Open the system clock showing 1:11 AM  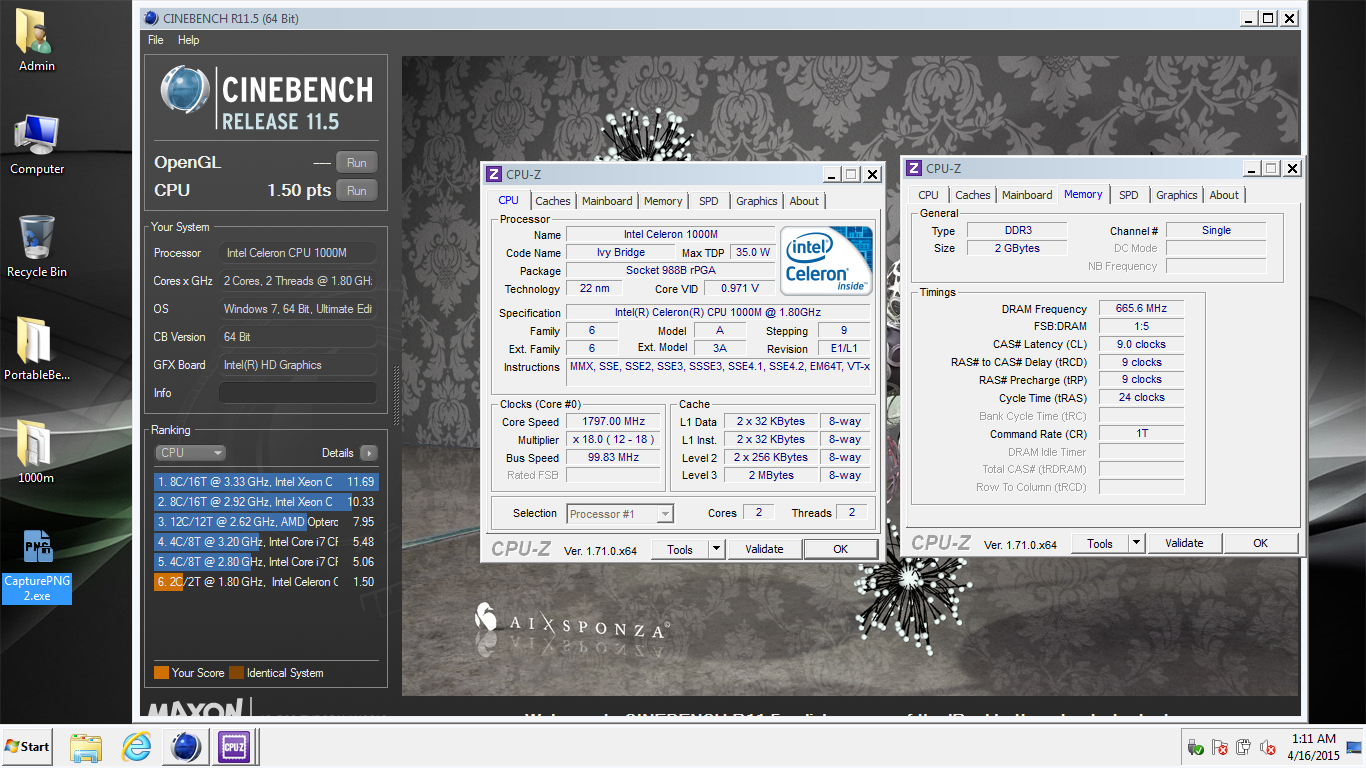point(1313,747)
